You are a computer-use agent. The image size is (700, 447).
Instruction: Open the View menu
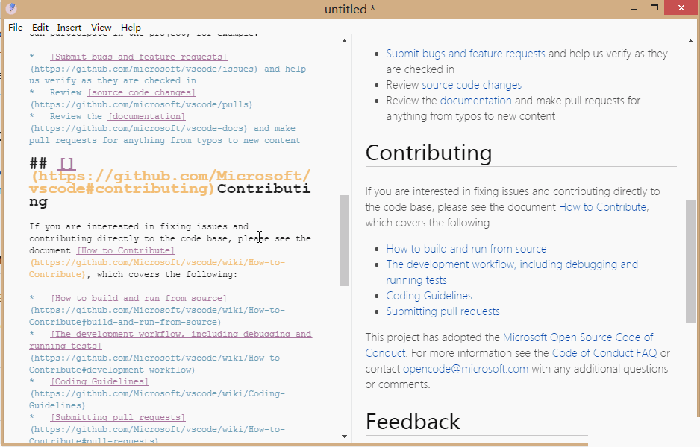point(101,27)
